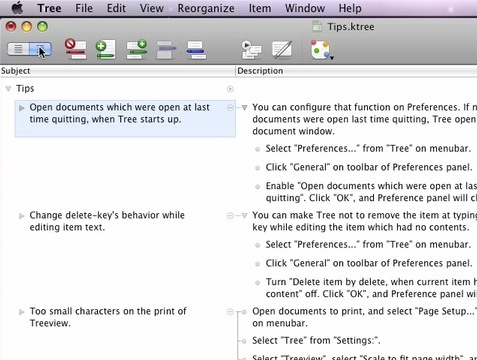
Task: Click bullet beside 'Open documents to print'
Action: [244, 312]
